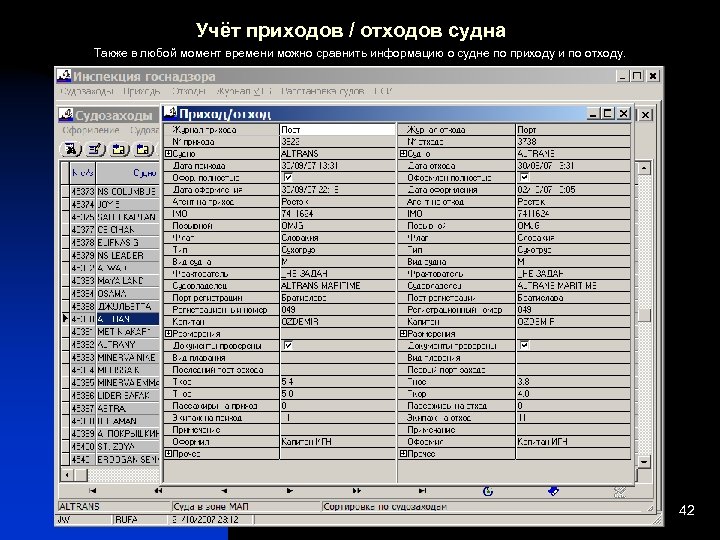
Task: Click status bar 'Сортировка по судозаходам'
Action: (x=385, y=507)
